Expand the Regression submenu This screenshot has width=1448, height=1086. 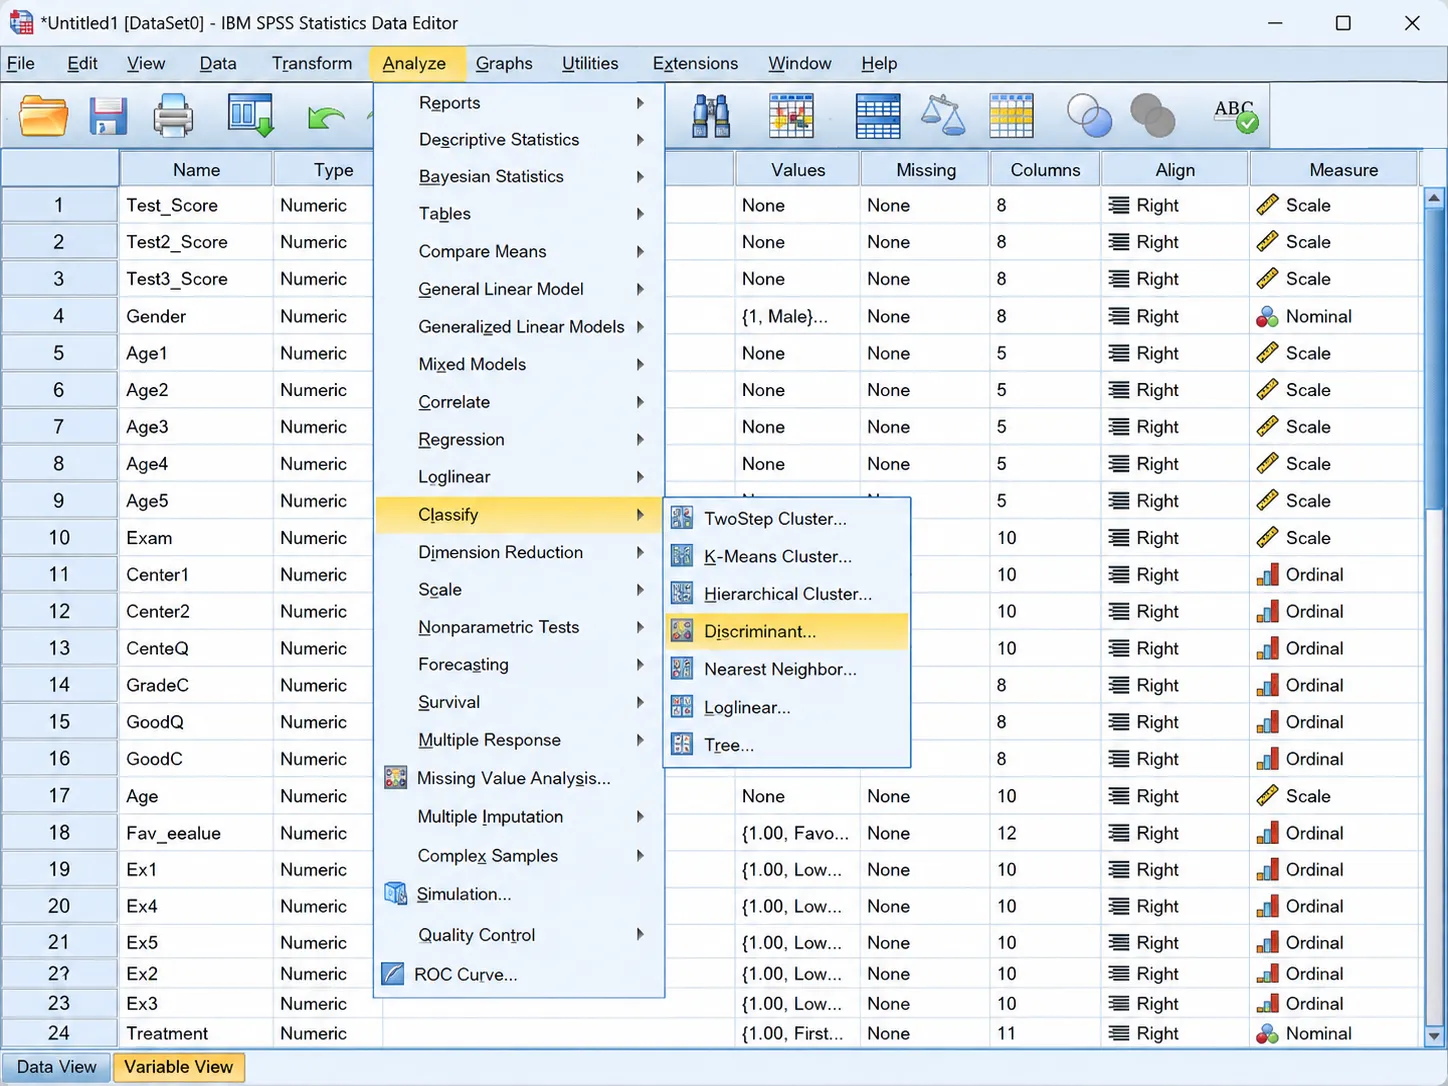pos(519,440)
